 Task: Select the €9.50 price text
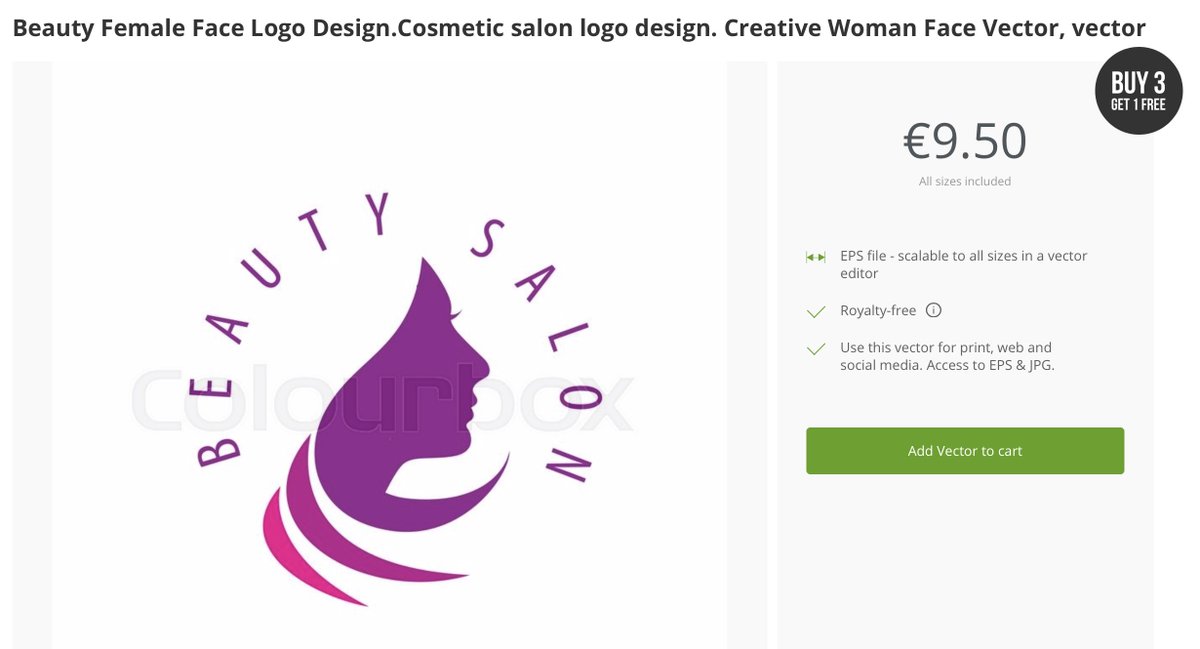tap(965, 141)
